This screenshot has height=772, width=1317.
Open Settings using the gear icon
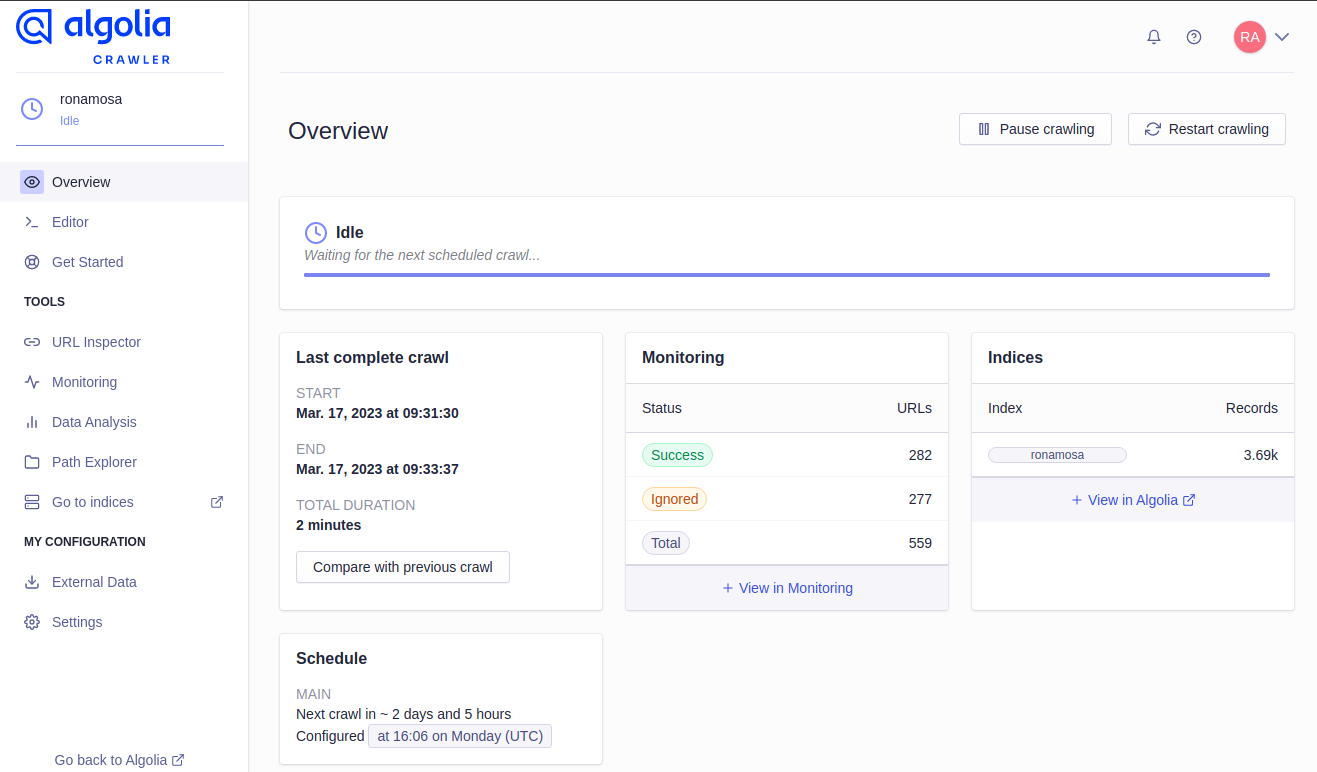31,622
